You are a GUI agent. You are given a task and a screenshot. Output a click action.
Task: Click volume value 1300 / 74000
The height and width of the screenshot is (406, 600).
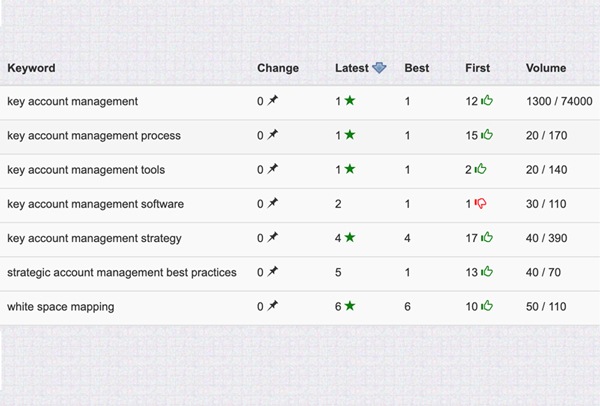(559, 101)
